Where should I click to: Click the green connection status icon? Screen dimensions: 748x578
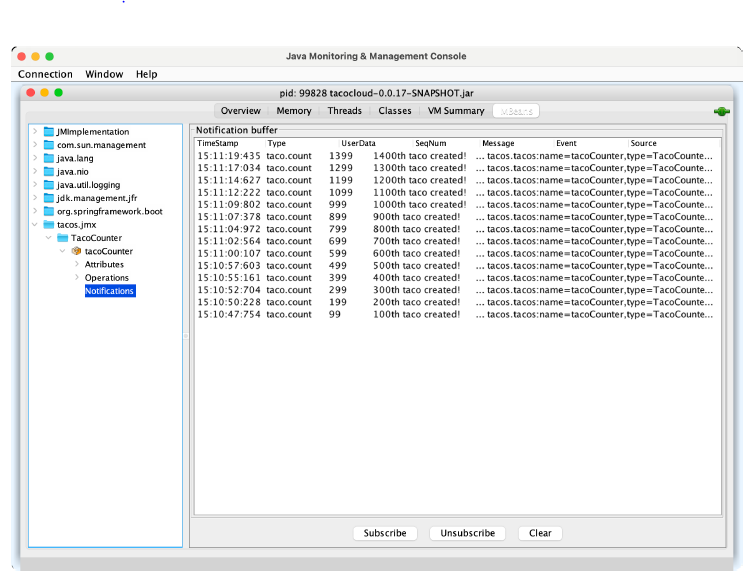[721, 111]
